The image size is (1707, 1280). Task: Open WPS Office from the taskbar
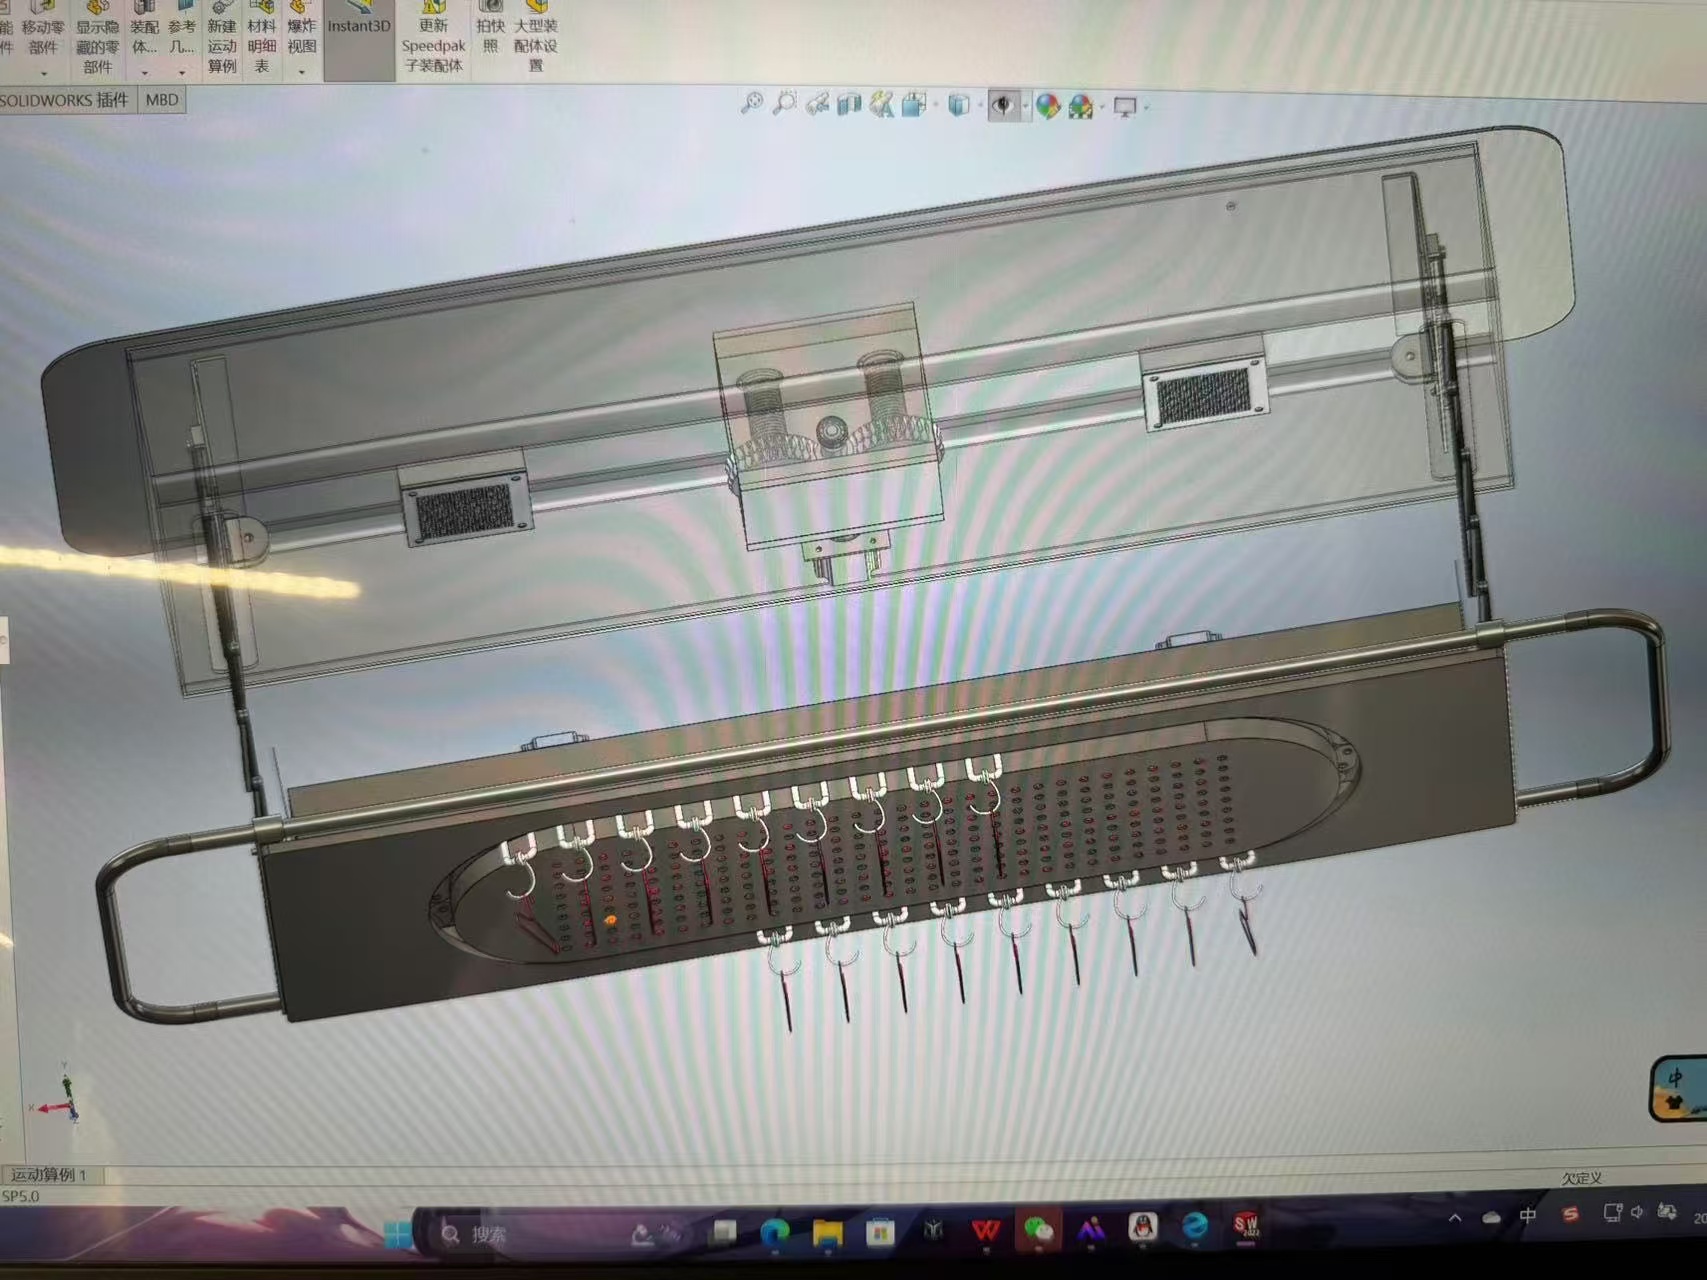(x=986, y=1230)
